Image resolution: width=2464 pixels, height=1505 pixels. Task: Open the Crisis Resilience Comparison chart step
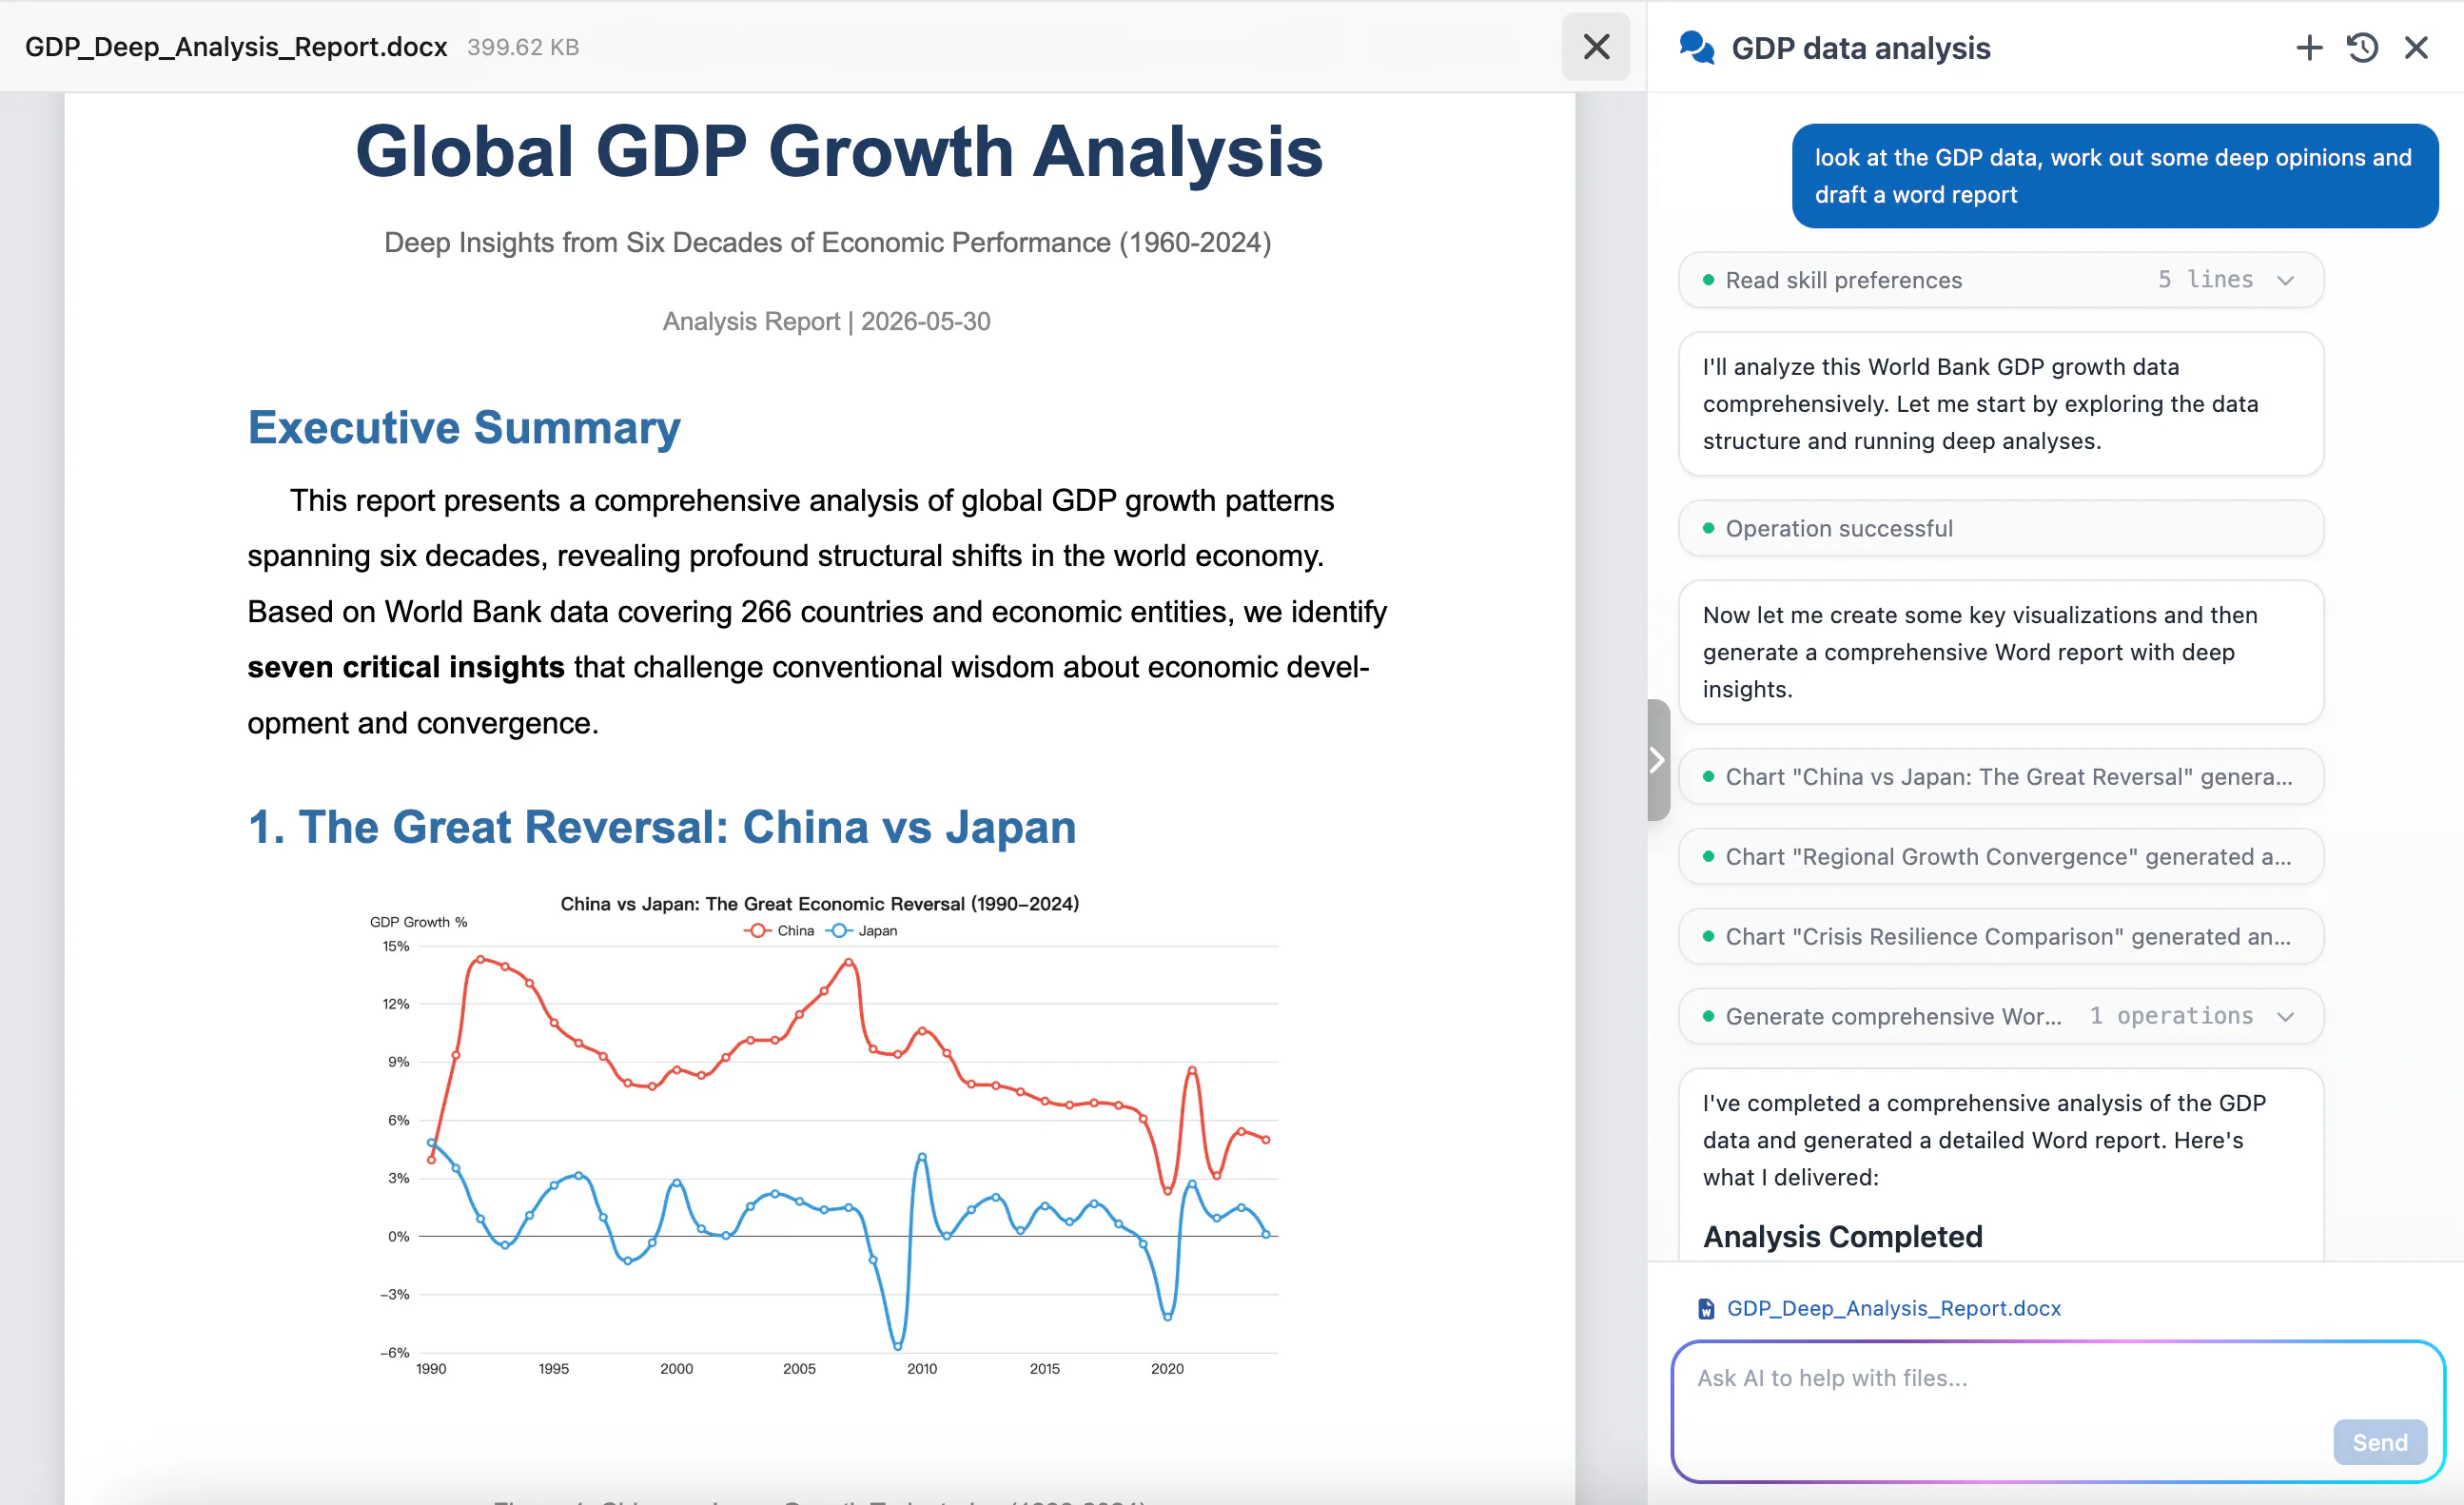point(2001,936)
